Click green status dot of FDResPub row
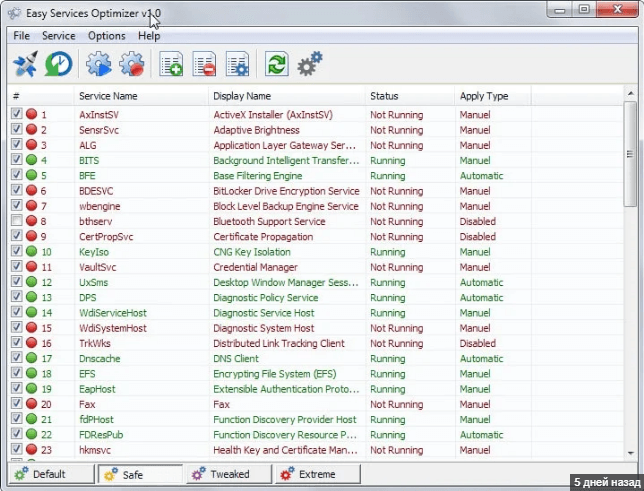644x491 pixels. click(32, 434)
